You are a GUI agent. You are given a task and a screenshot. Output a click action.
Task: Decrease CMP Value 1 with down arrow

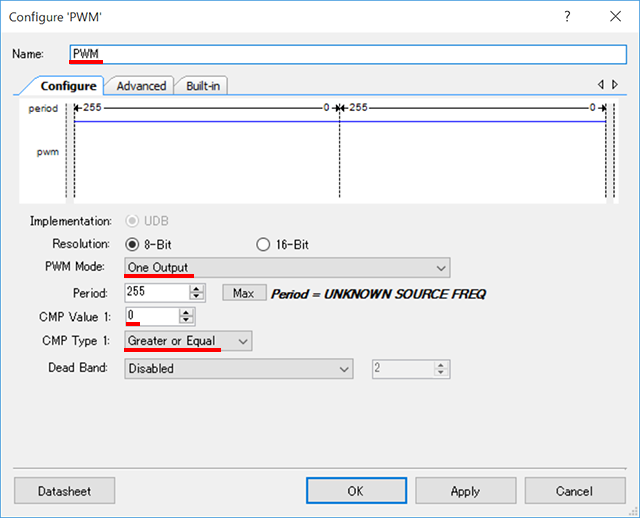click(186, 320)
